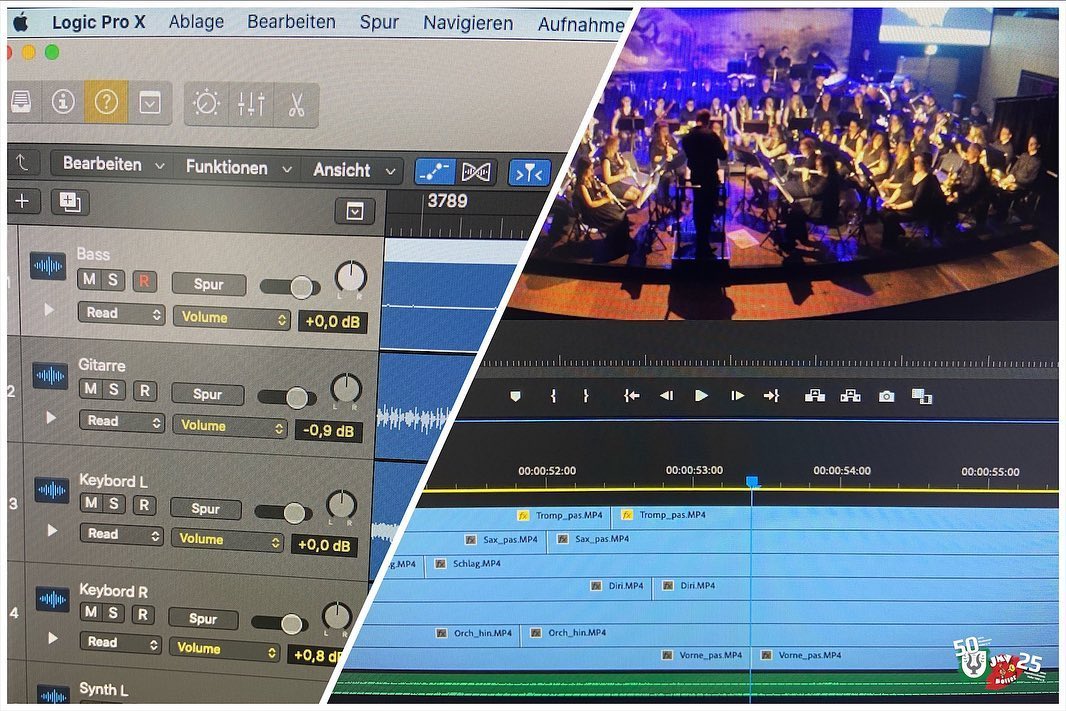
Task: Click the Inspector info icon
Action: pyautogui.click(x=63, y=101)
